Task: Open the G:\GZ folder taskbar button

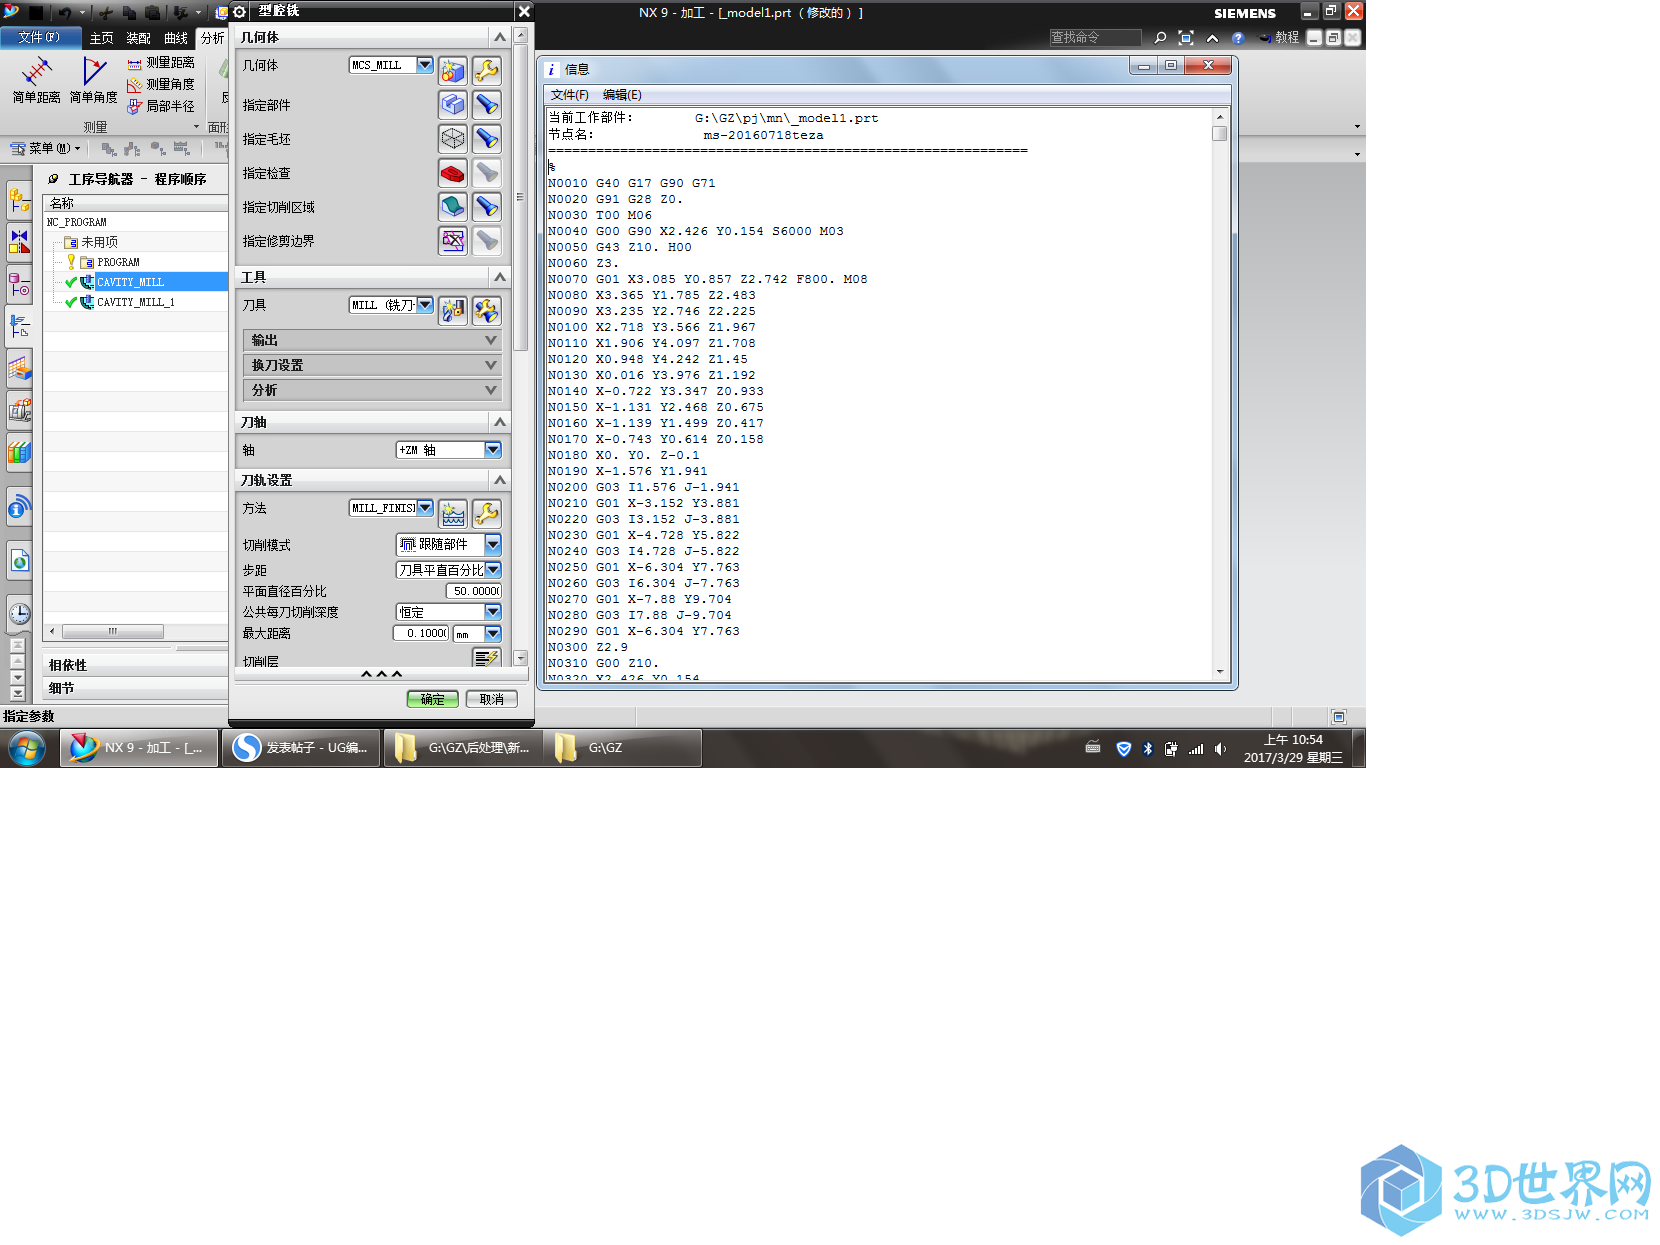Action: coord(624,748)
